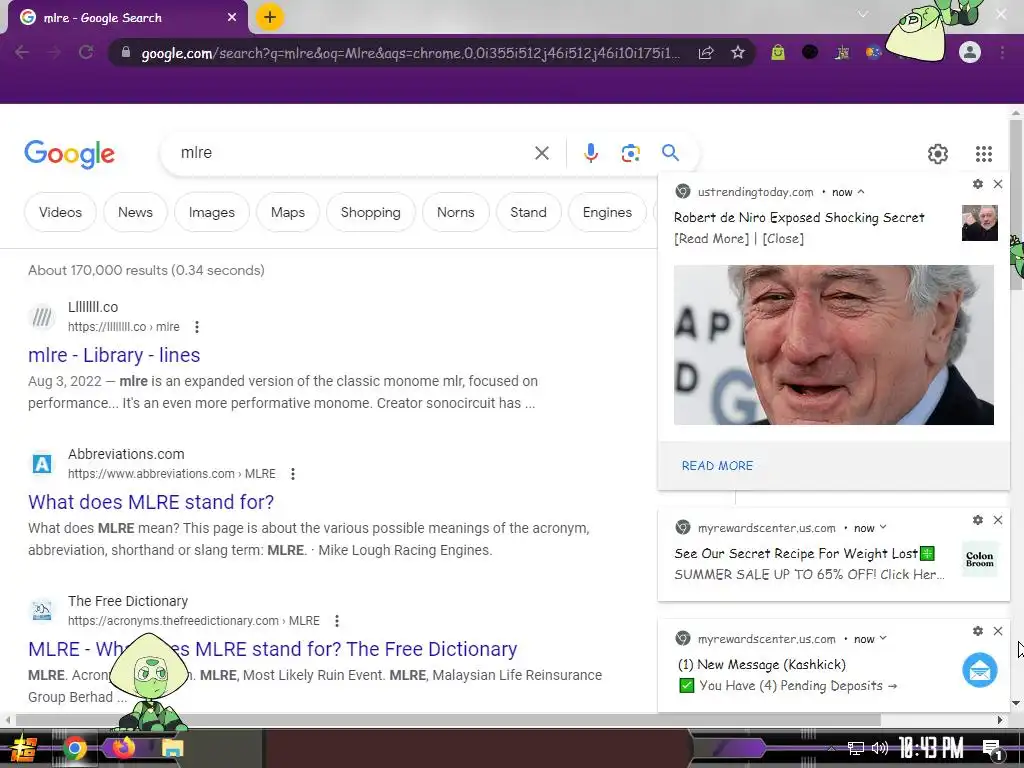Click the Abbreviations.com site icon
Screen dimensions: 1024x768
coord(42,464)
